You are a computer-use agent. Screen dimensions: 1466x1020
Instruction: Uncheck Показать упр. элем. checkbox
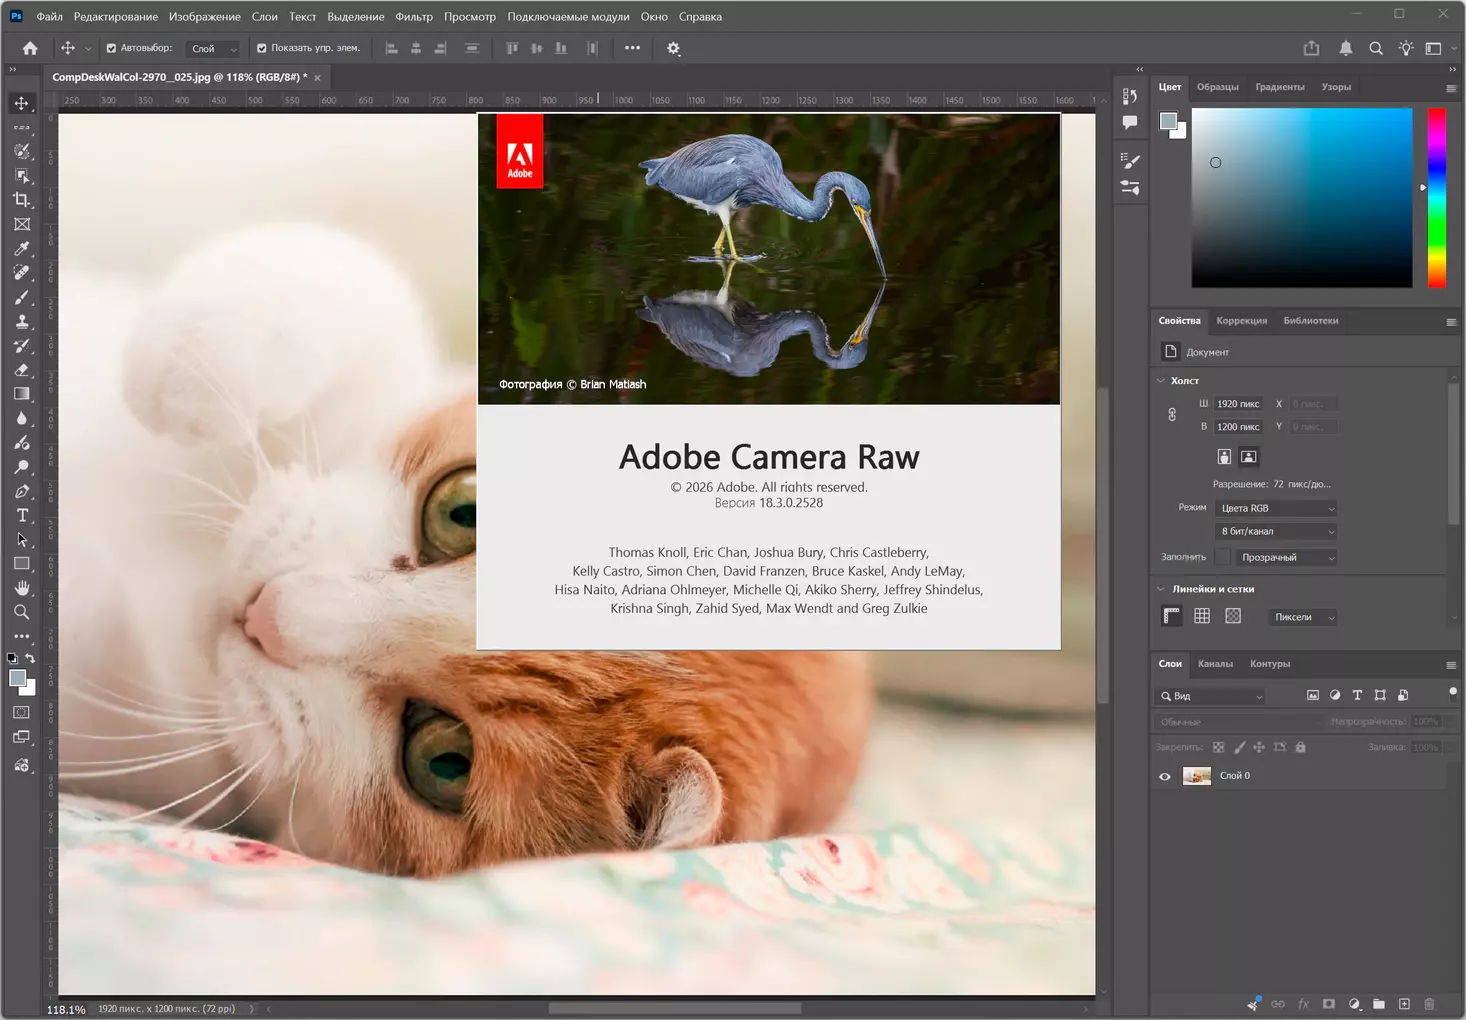(262, 48)
